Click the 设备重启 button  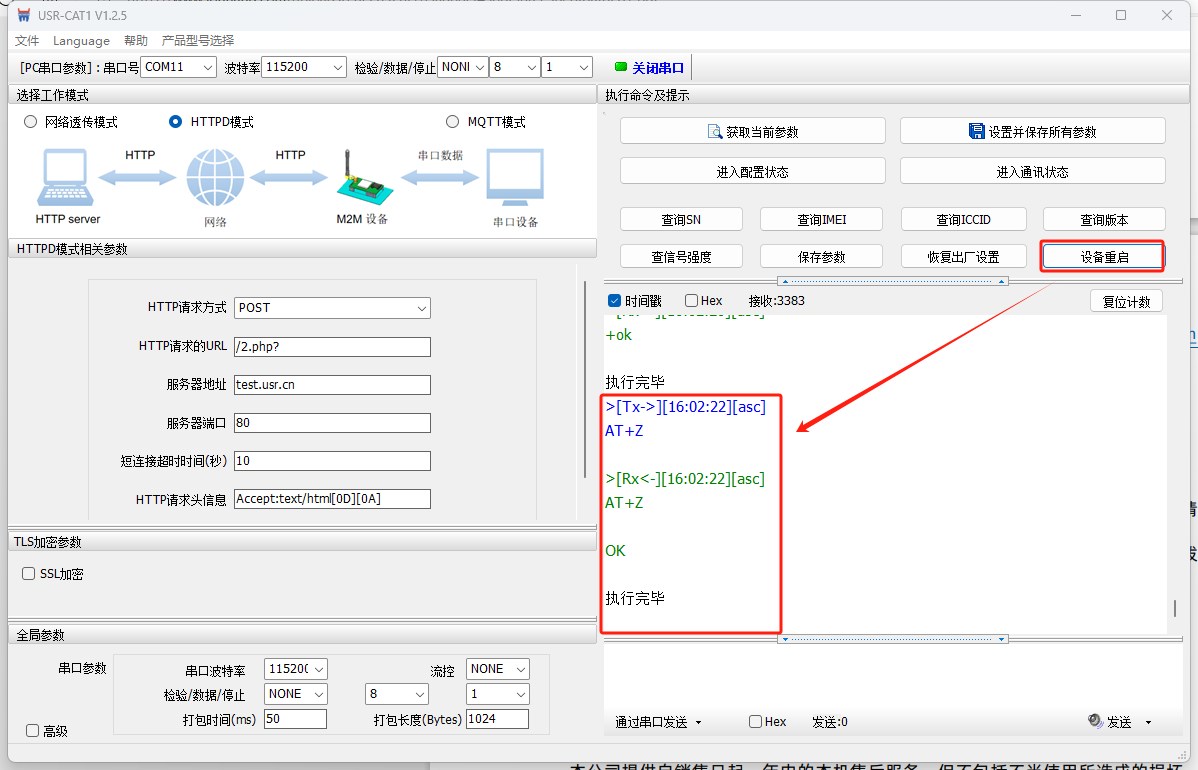click(x=1104, y=257)
